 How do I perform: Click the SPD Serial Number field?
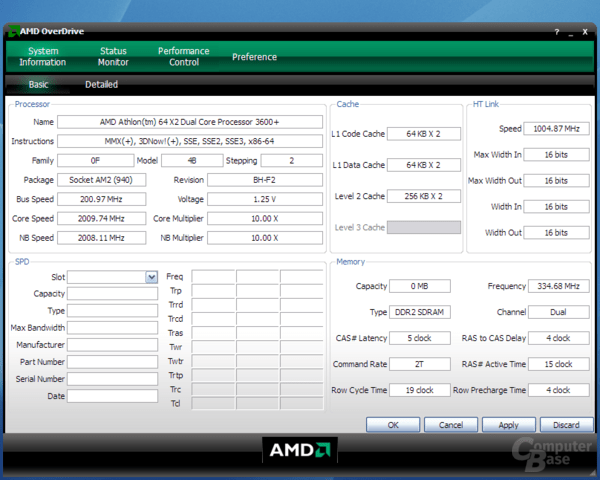click(112, 379)
